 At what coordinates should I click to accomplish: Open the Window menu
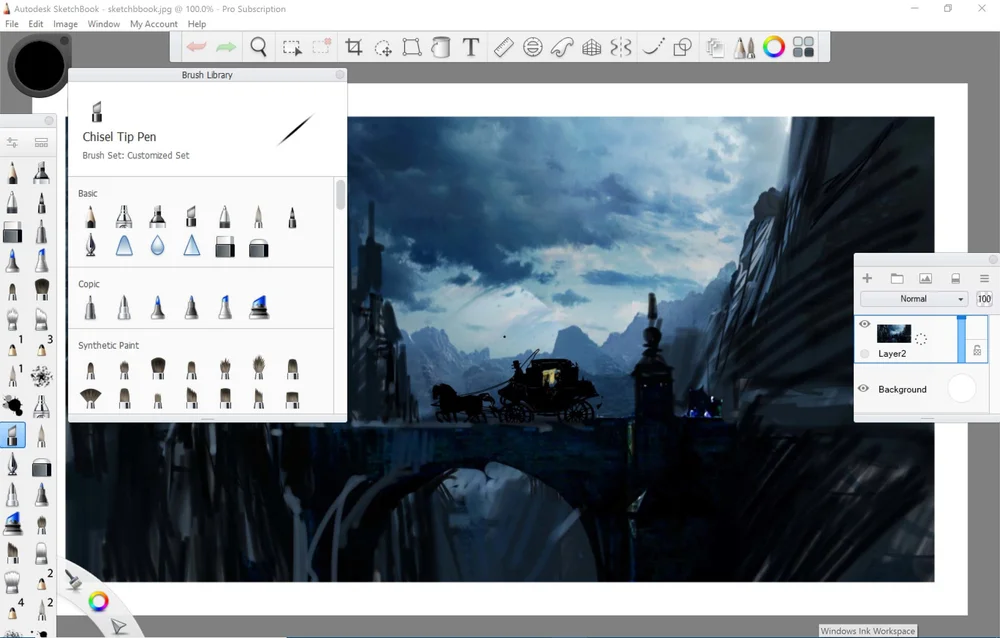click(103, 23)
